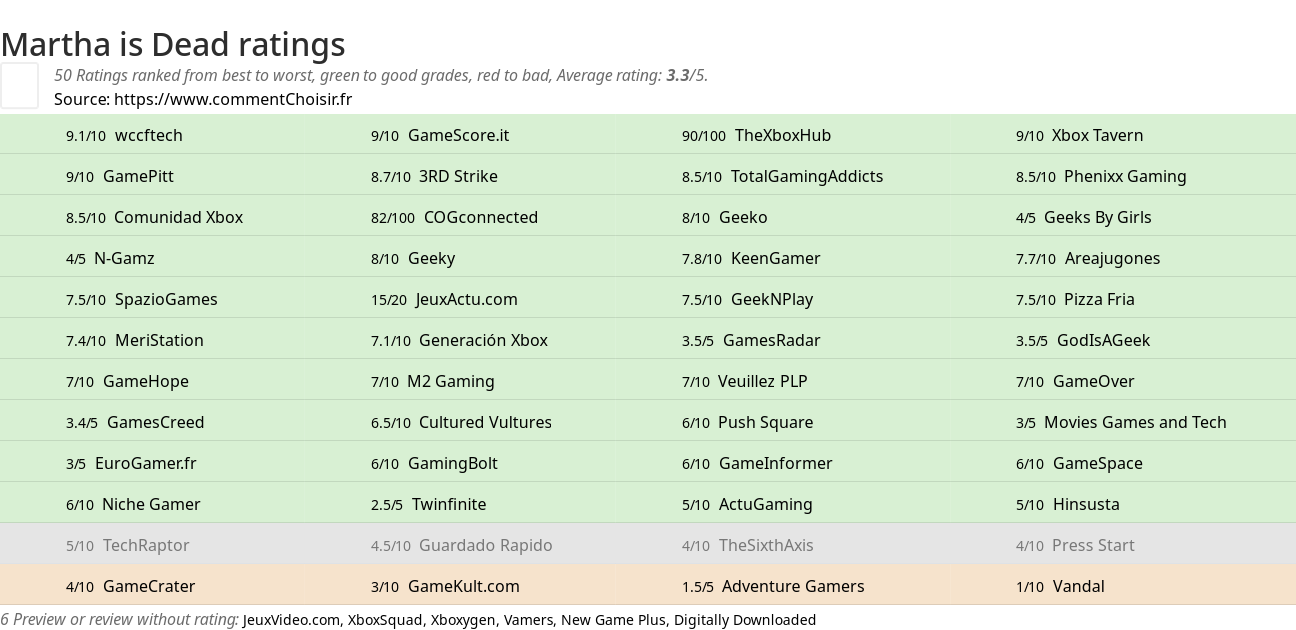The width and height of the screenshot is (1296, 630).
Task: Open the commentChoisir.fr source link
Action: tap(232, 99)
